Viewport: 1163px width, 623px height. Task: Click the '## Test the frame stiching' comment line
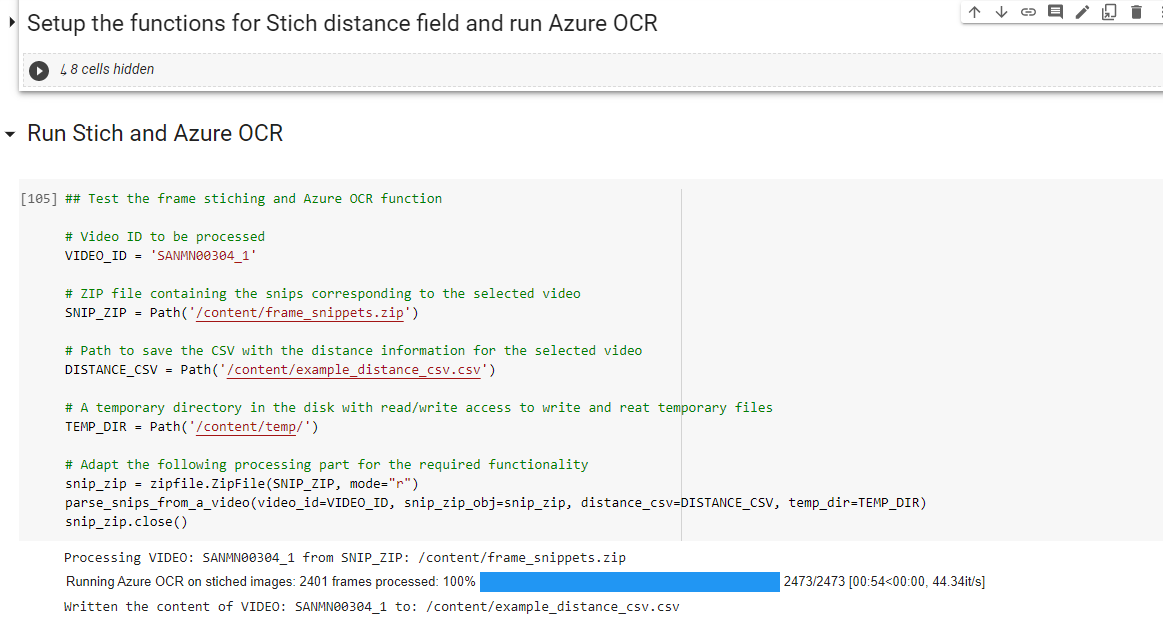(x=254, y=199)
